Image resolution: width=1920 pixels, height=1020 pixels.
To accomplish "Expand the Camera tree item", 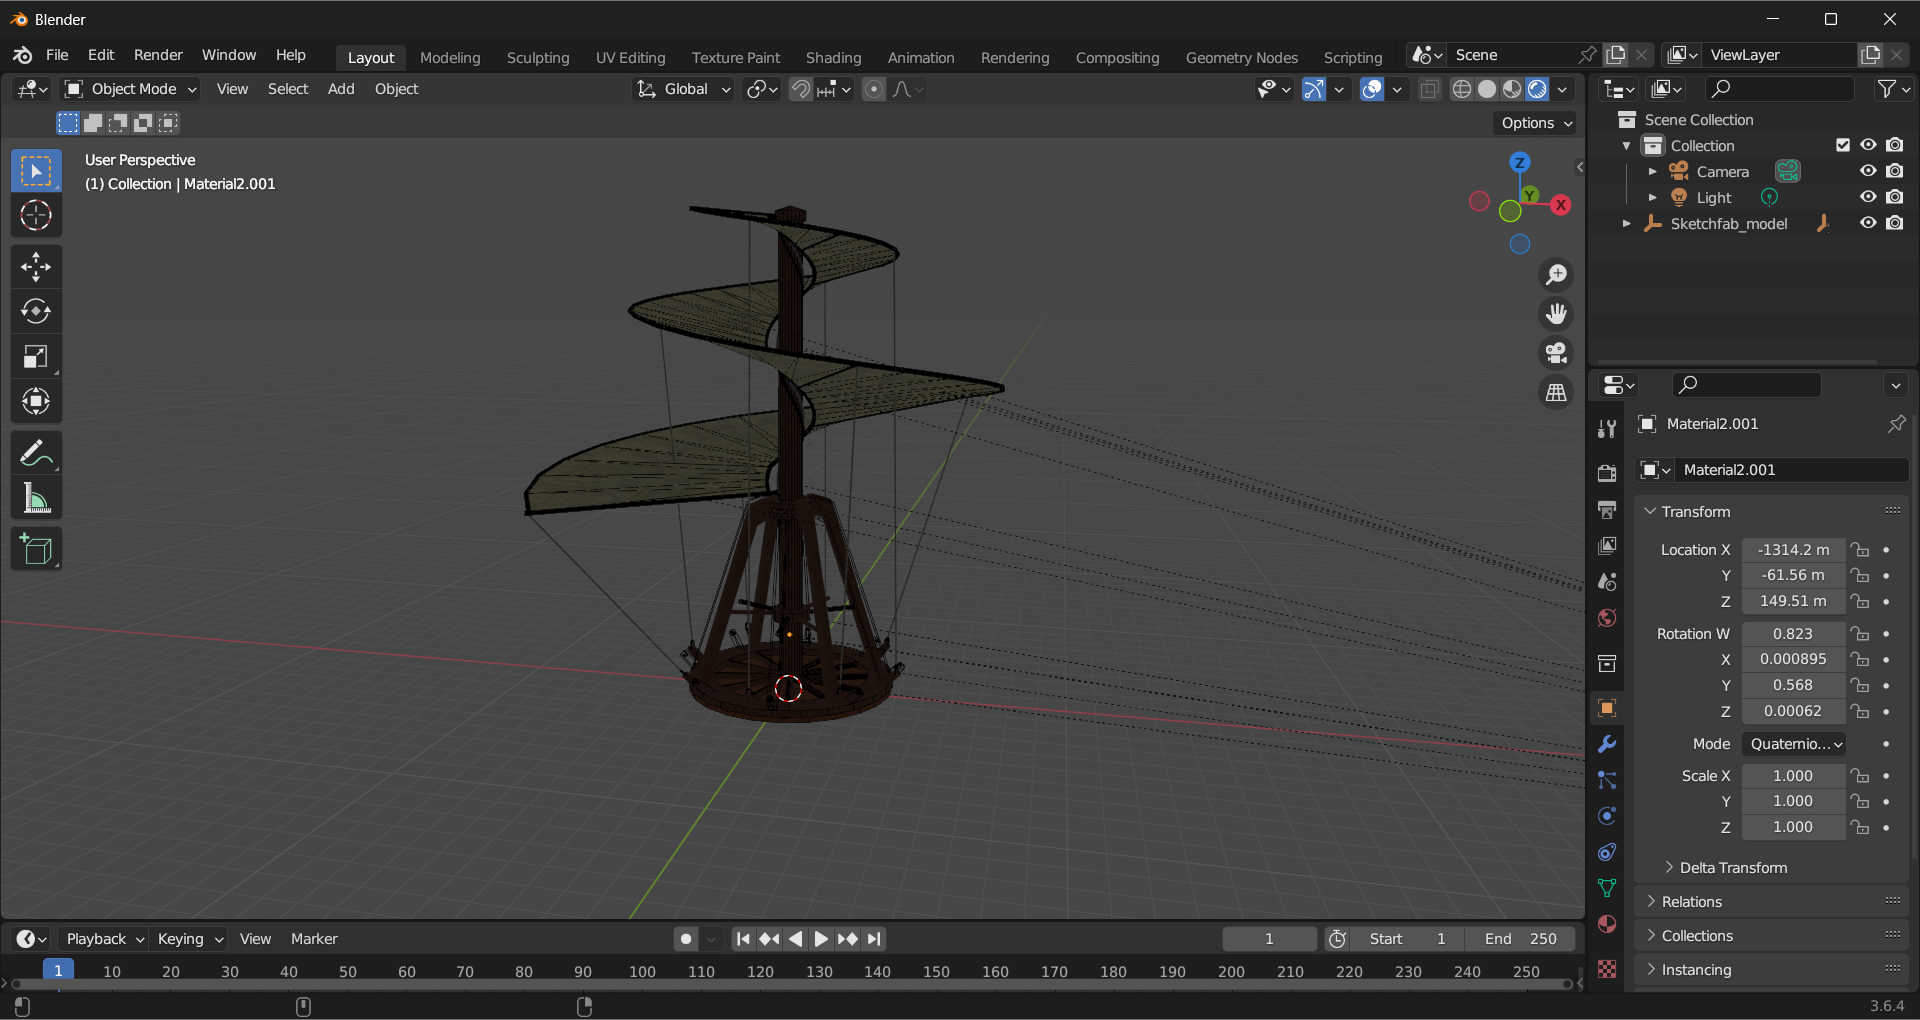I will click(1652, 171).
